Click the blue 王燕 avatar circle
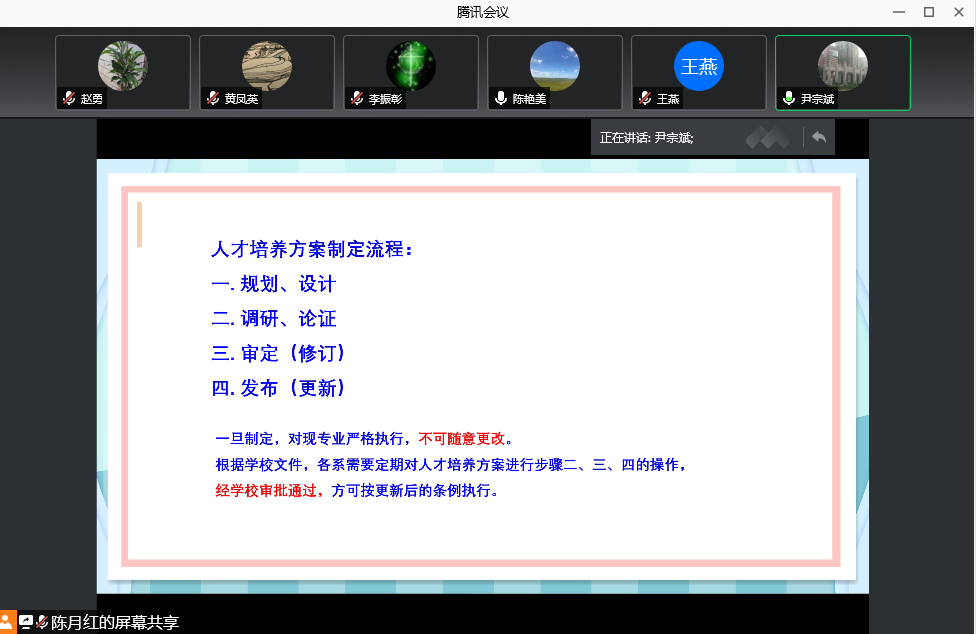Screen dimensions: 976x634 click(x=698, y=66)
